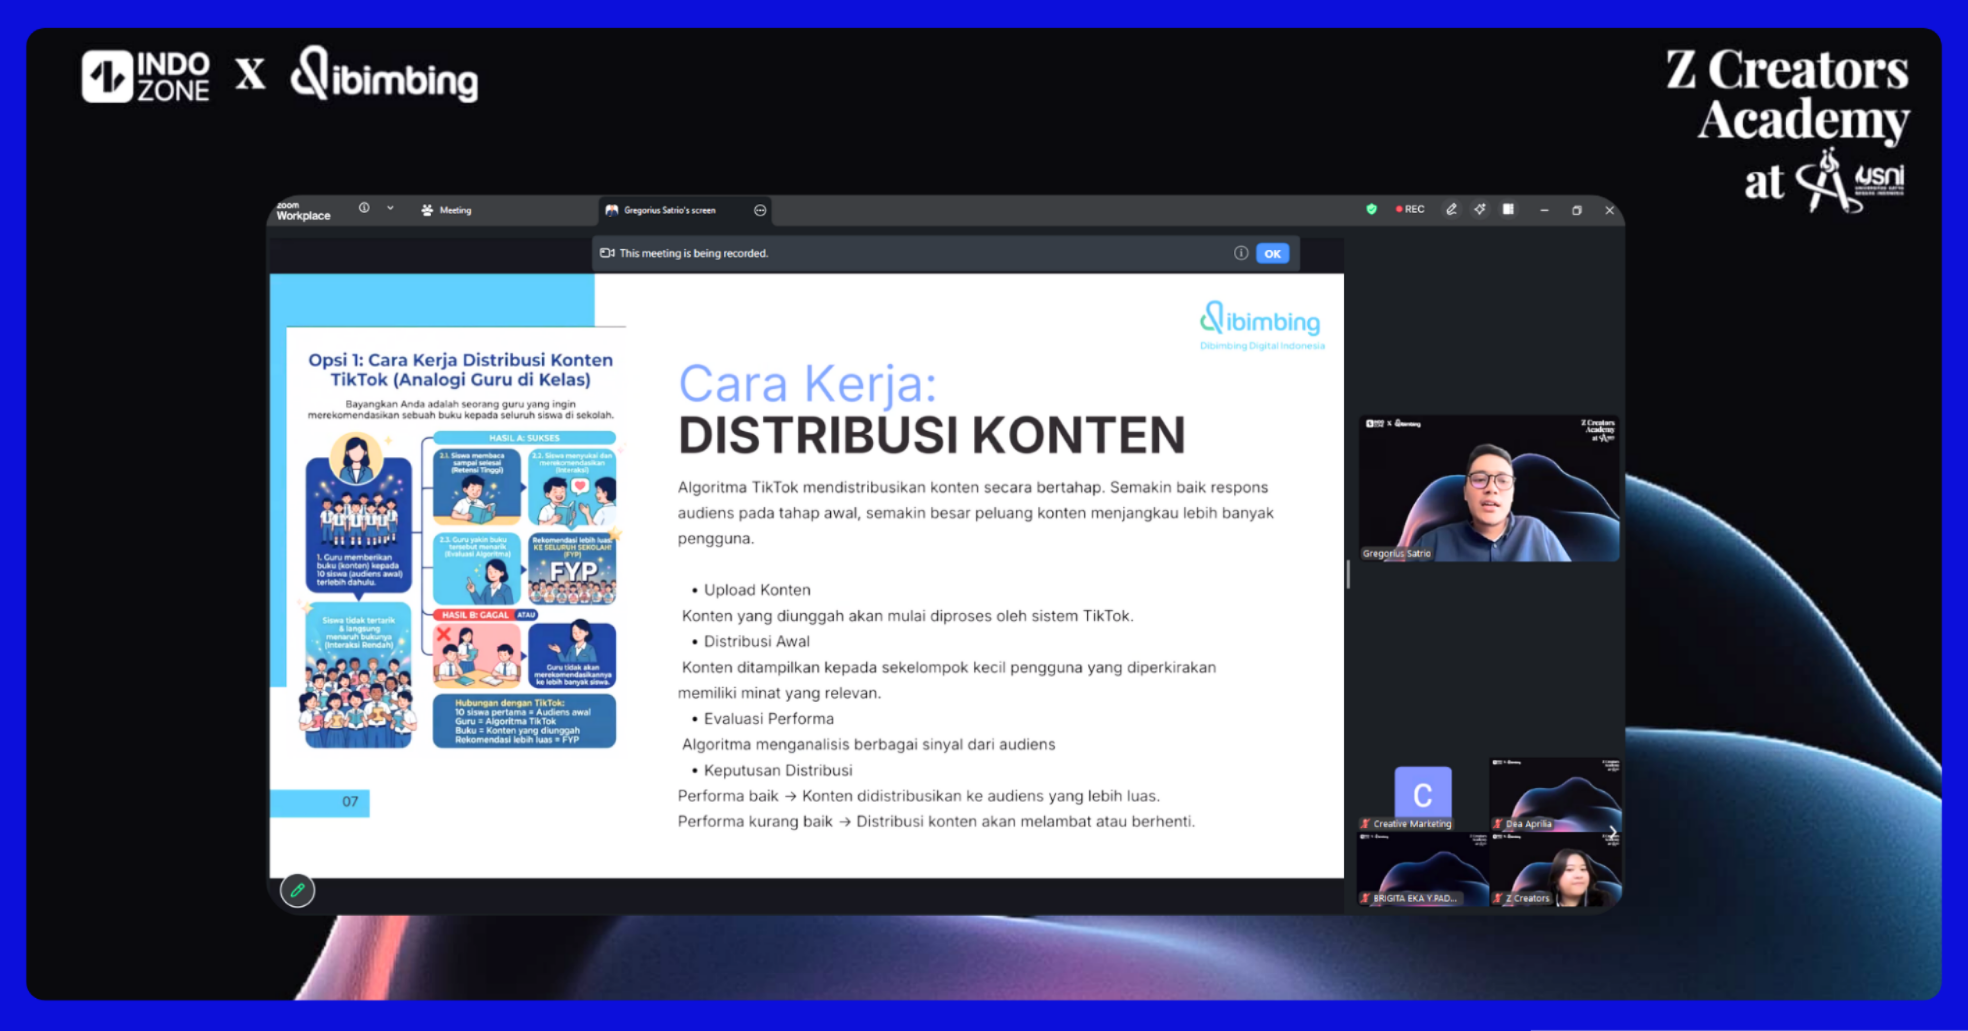Click the 'DISTRIBUSI KONTEN' slide heading
1968x1031 pixels.
931,436
